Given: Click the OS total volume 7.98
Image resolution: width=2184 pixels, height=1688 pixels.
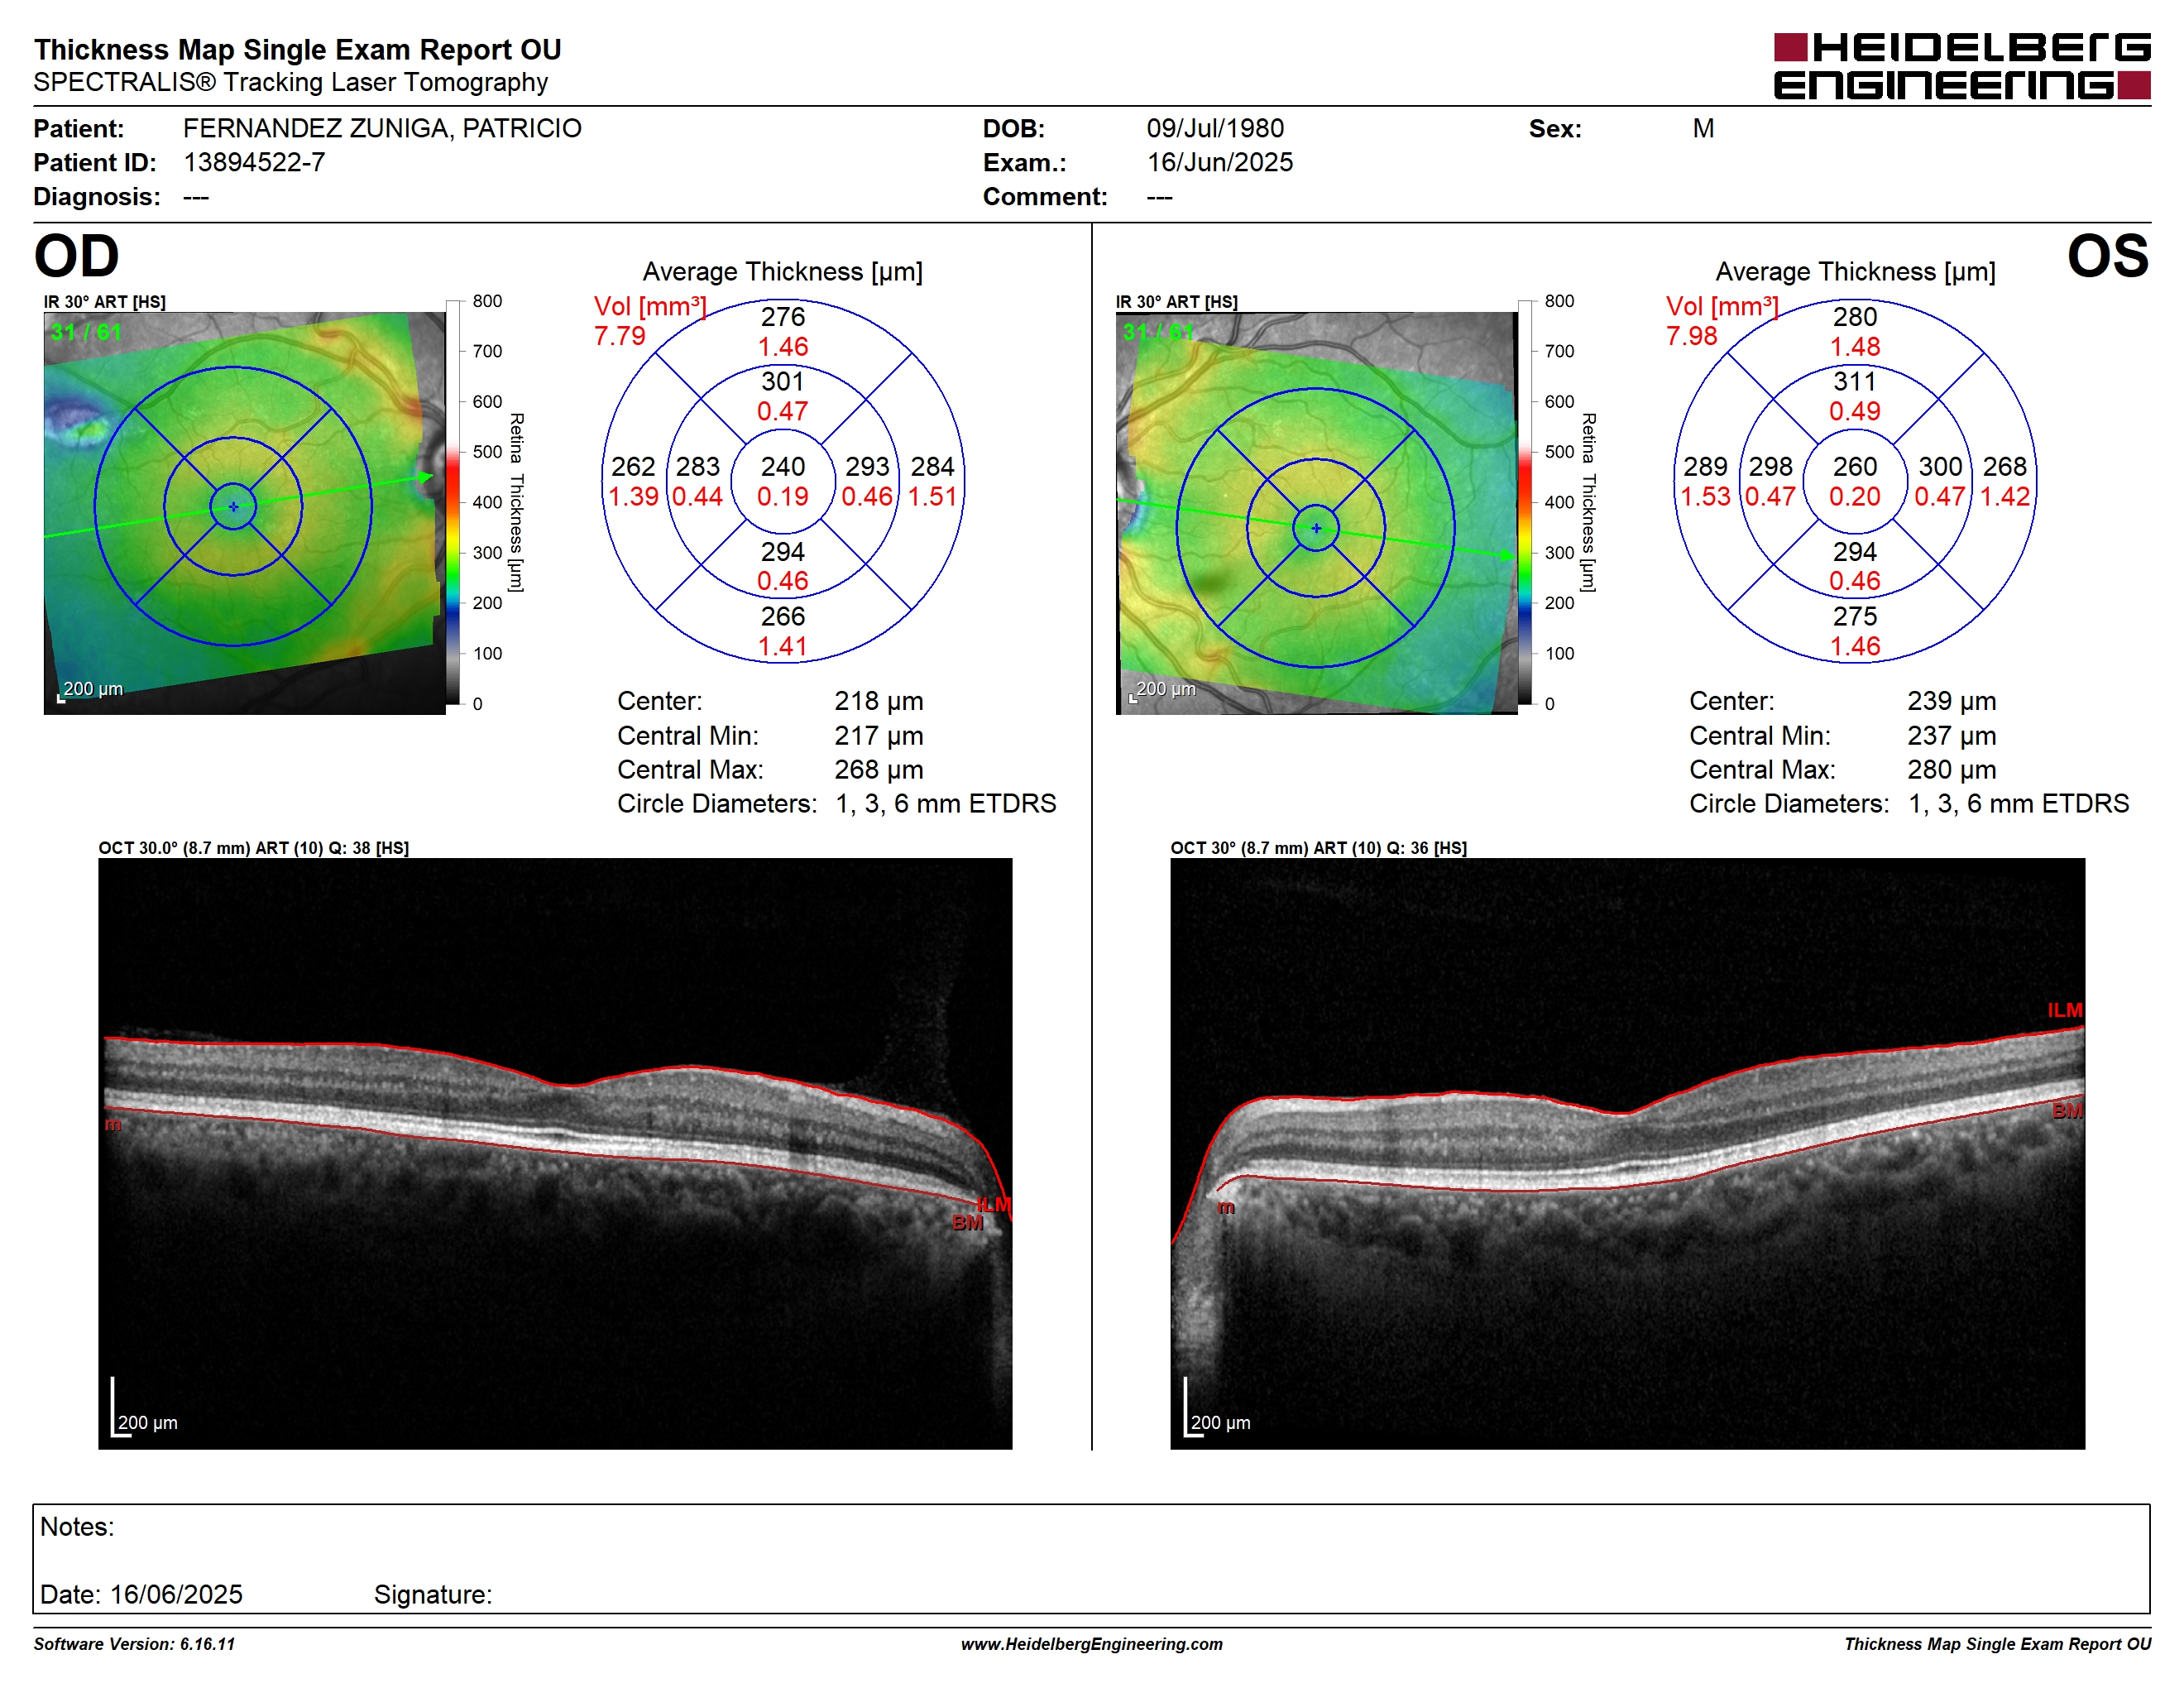Looking at the screenshot, I should coord(1692,336).
